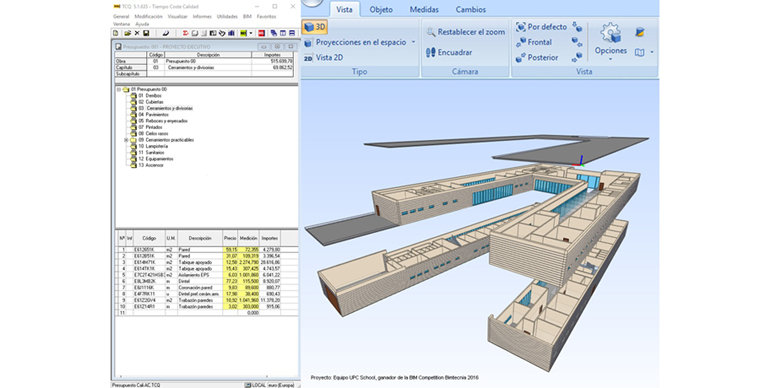Image resolution: width=770 pixels, height=388 pixels.
Task: Select the Posterior view icon
Action: click(x=521, y=58)
